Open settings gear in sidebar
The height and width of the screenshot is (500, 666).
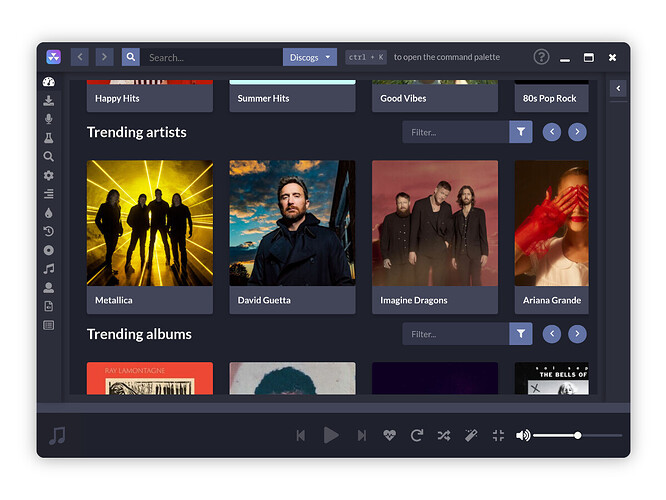(48, 175)
